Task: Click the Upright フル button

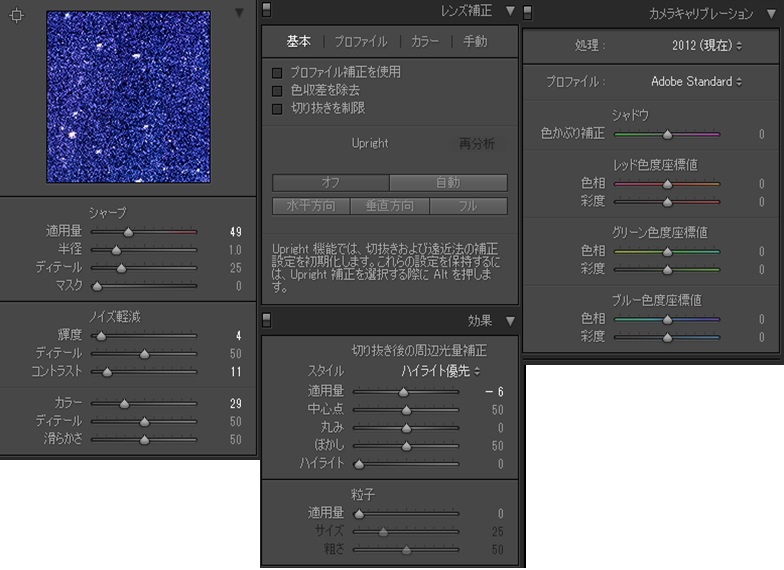Action: click(x=468, y=206)
